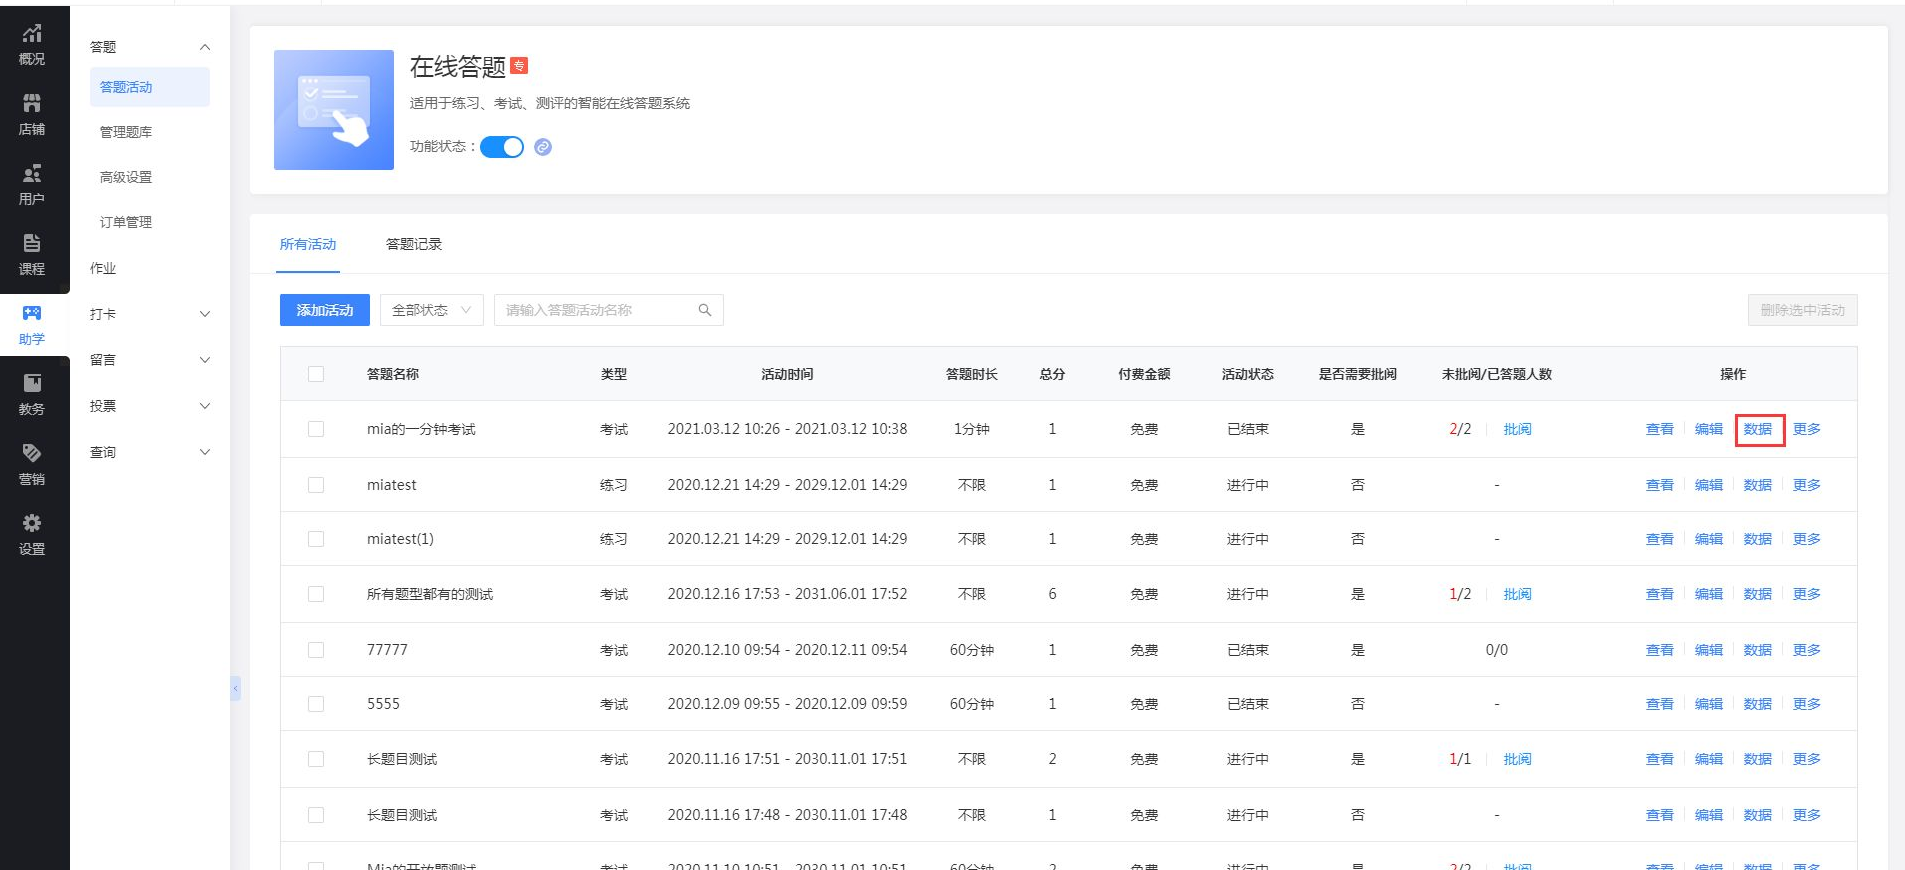Open the 全部状态 status dropdown
This screenshot has height=870, width=1905.
click(x=432, y=310)
